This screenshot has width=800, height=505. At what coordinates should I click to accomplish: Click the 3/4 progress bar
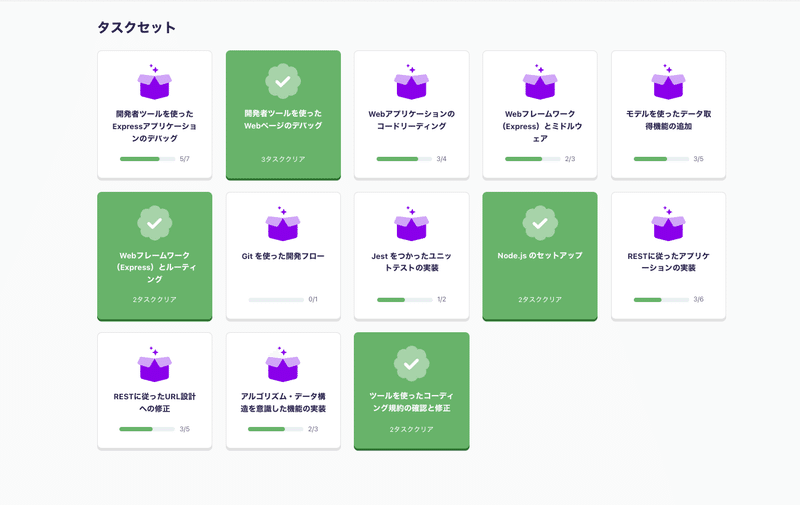(x=404, y=159)
